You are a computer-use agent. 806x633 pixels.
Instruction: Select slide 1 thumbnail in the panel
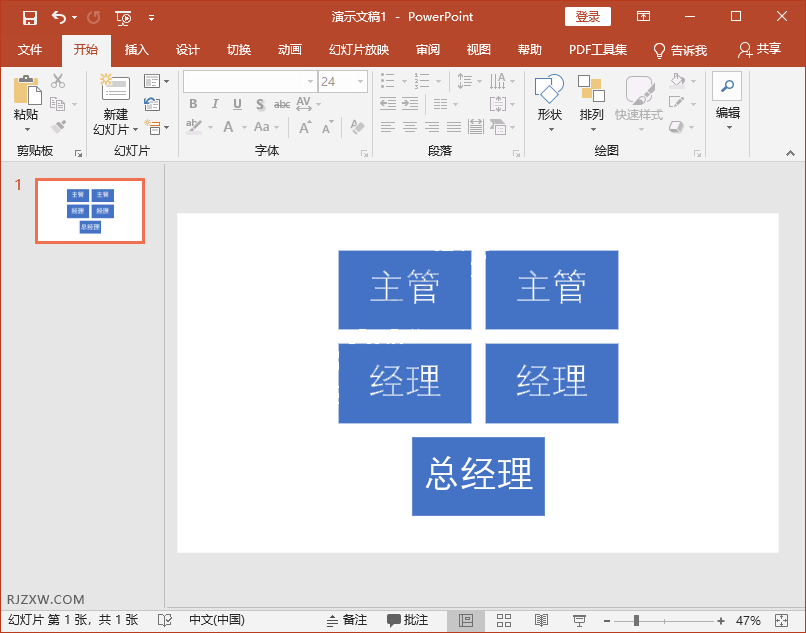(x=89, y=210)
